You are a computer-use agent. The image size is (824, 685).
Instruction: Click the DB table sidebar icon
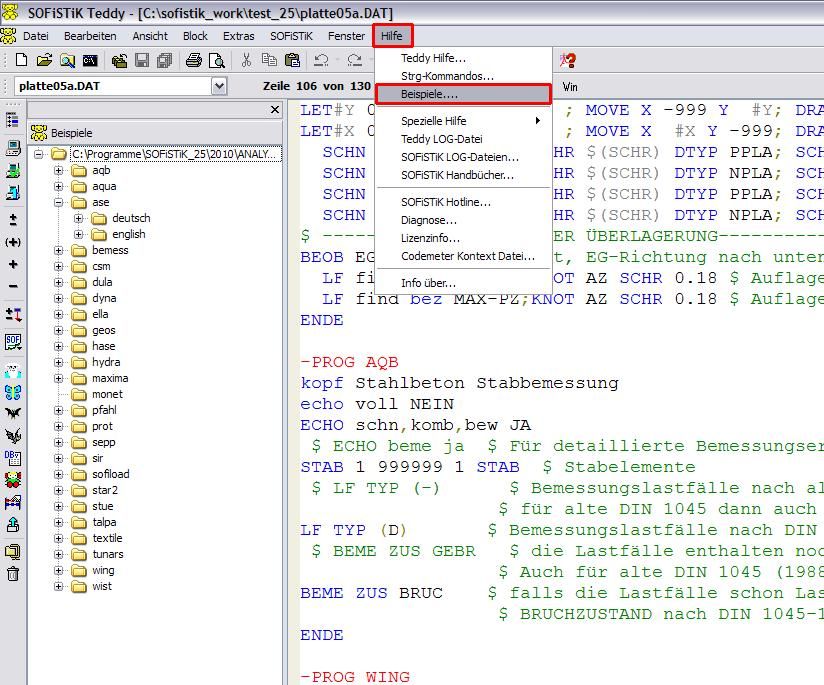[13, 457]
